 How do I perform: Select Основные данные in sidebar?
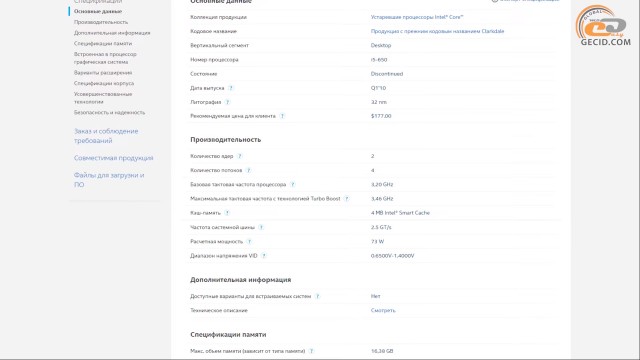point(98,11)
